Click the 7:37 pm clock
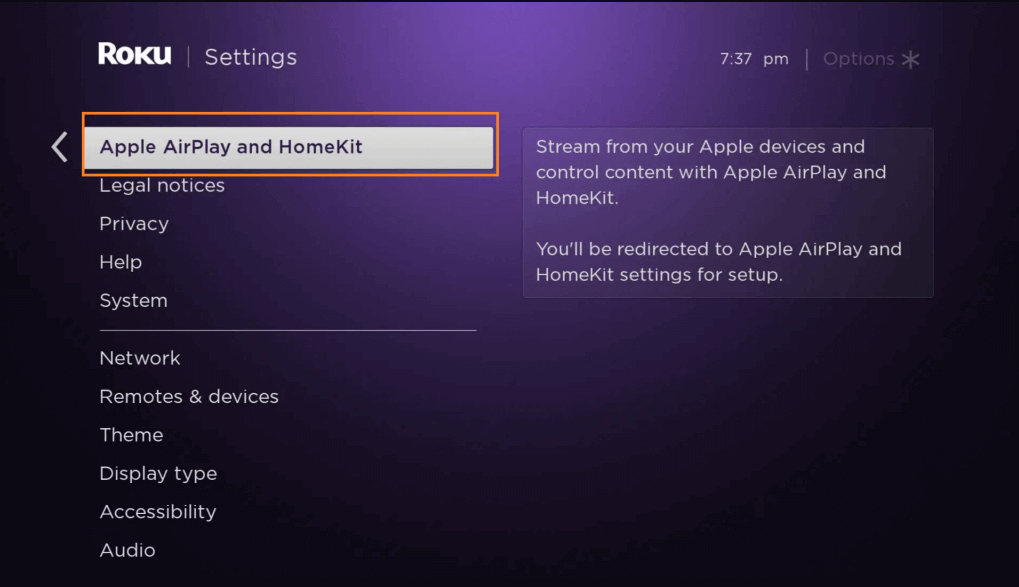1019x587 pixels. 754,59
